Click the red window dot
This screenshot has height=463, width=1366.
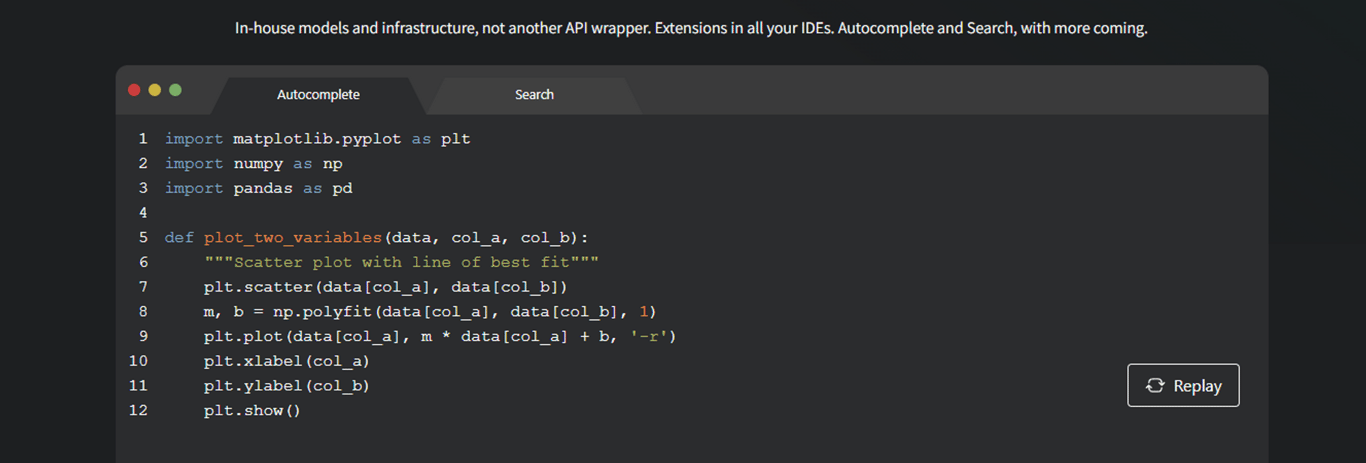coord(134,90)
